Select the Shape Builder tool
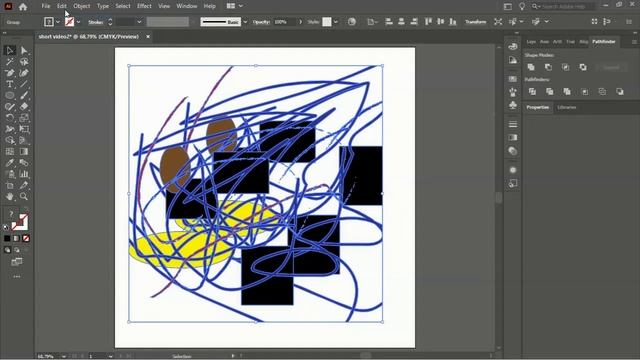The height and width of the screenshot is (360, 640). point(9,140)
